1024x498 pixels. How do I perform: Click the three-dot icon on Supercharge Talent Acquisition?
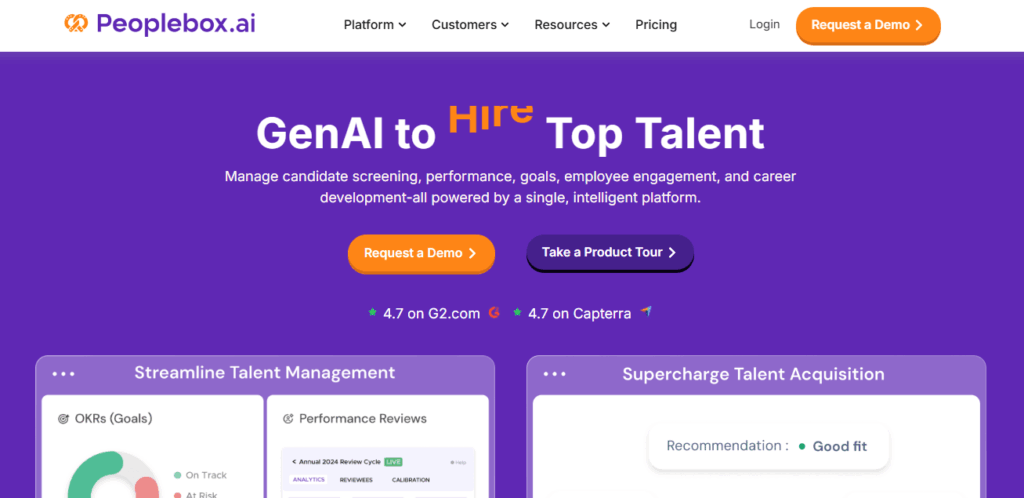(554, 375)
